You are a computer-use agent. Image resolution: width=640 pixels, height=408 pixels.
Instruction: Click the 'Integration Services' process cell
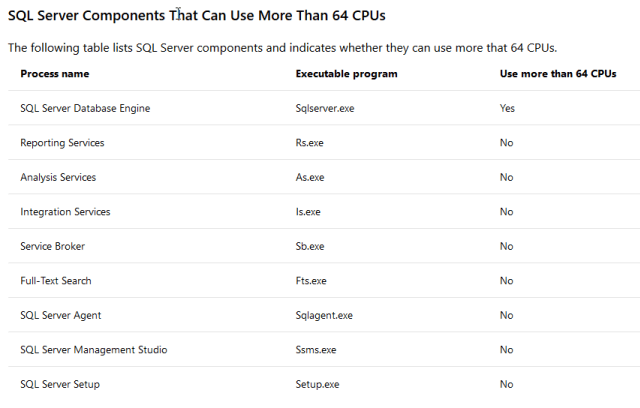click(x=65, y=212)
